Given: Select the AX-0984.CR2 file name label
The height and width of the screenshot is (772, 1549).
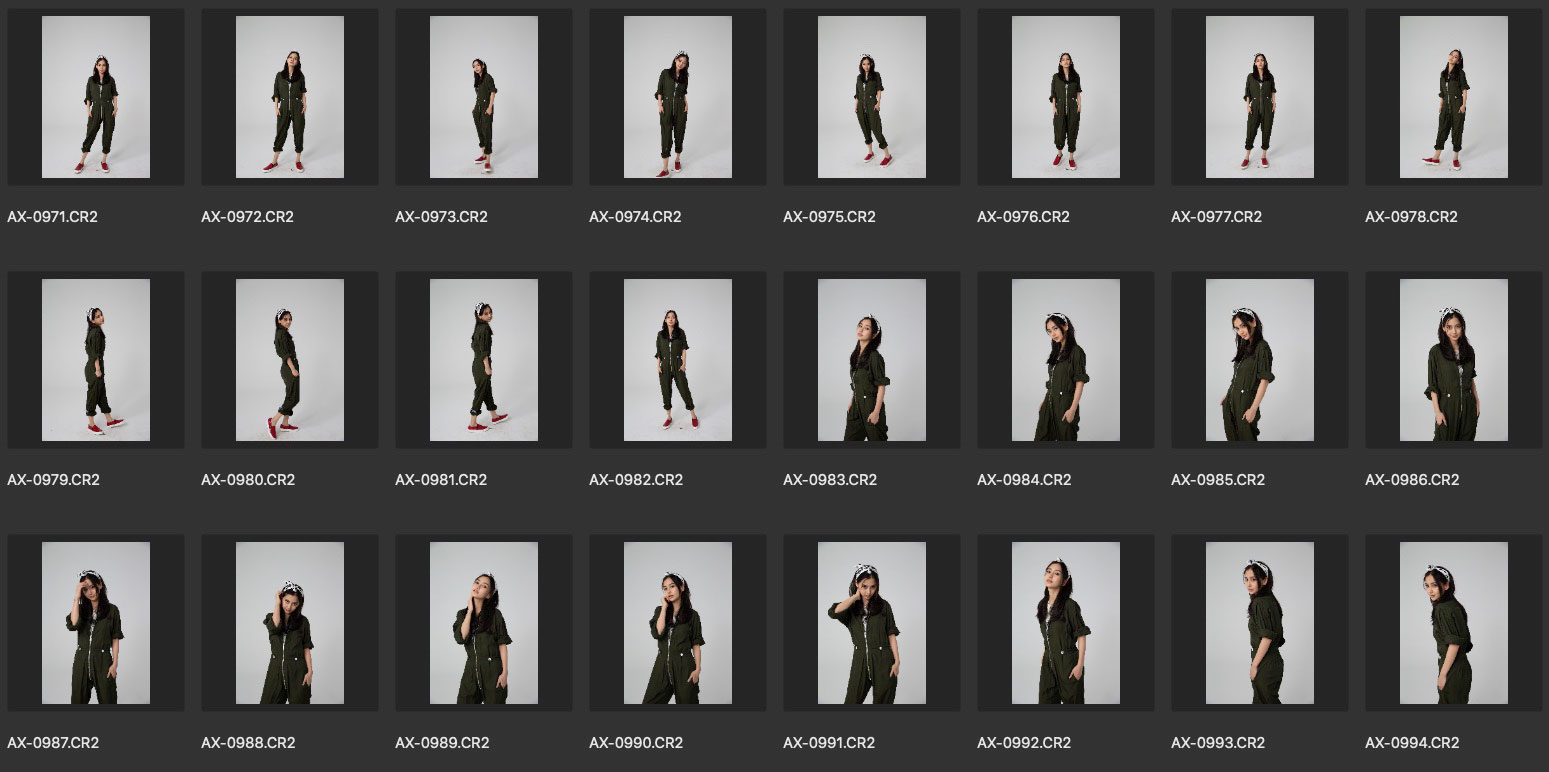Looking at the screenshot, I should pos(1024,480).
